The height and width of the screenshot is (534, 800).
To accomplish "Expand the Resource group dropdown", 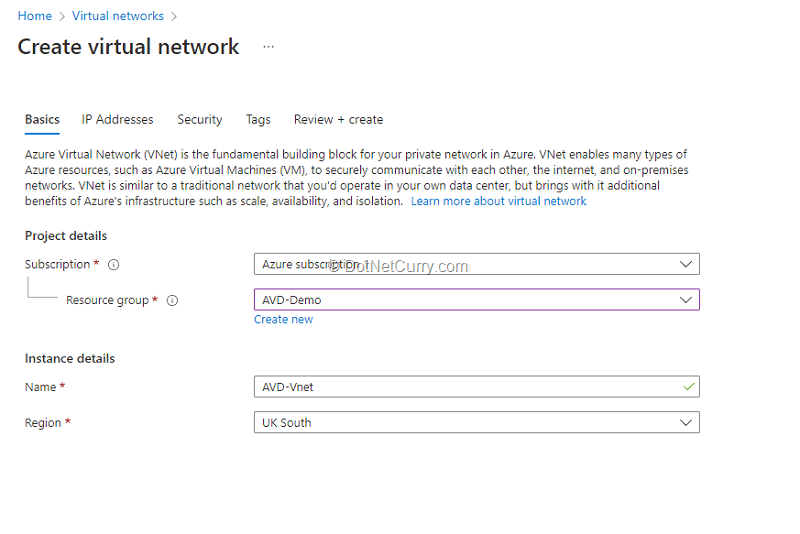I will point(477,300).
